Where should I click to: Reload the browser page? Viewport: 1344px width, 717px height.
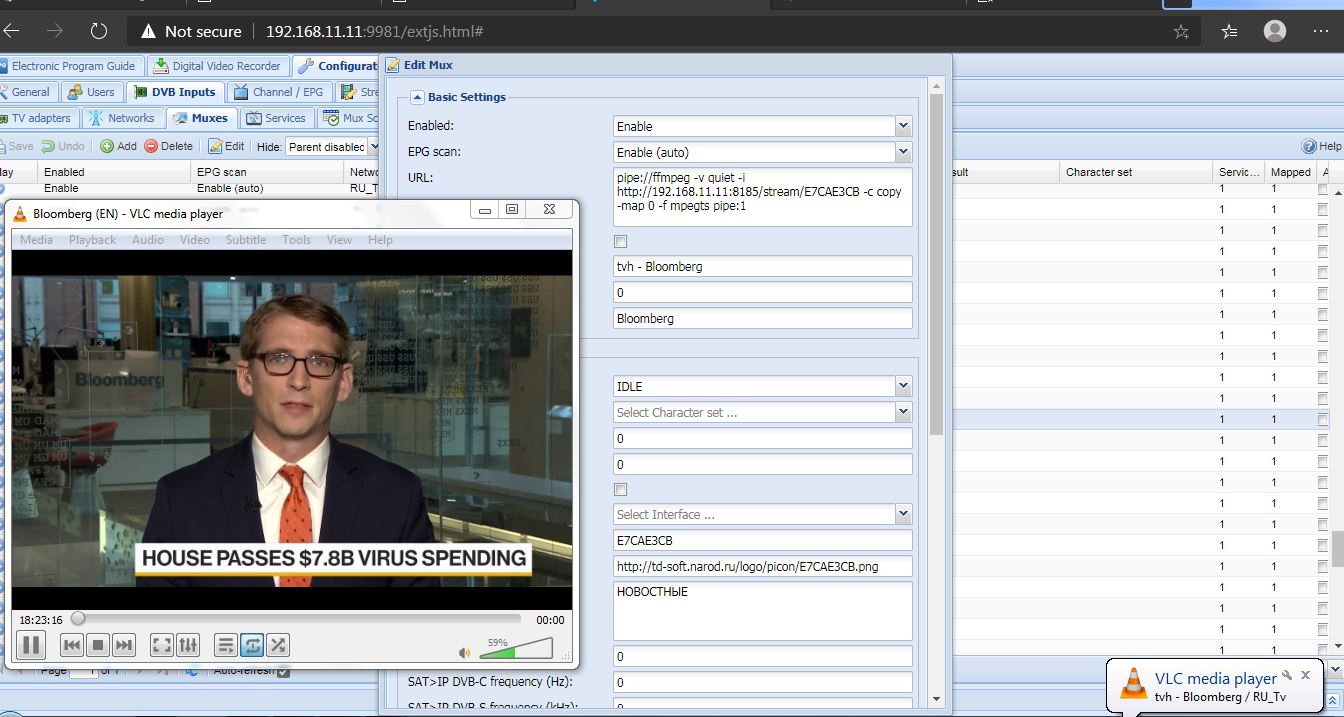coord(98,31)
